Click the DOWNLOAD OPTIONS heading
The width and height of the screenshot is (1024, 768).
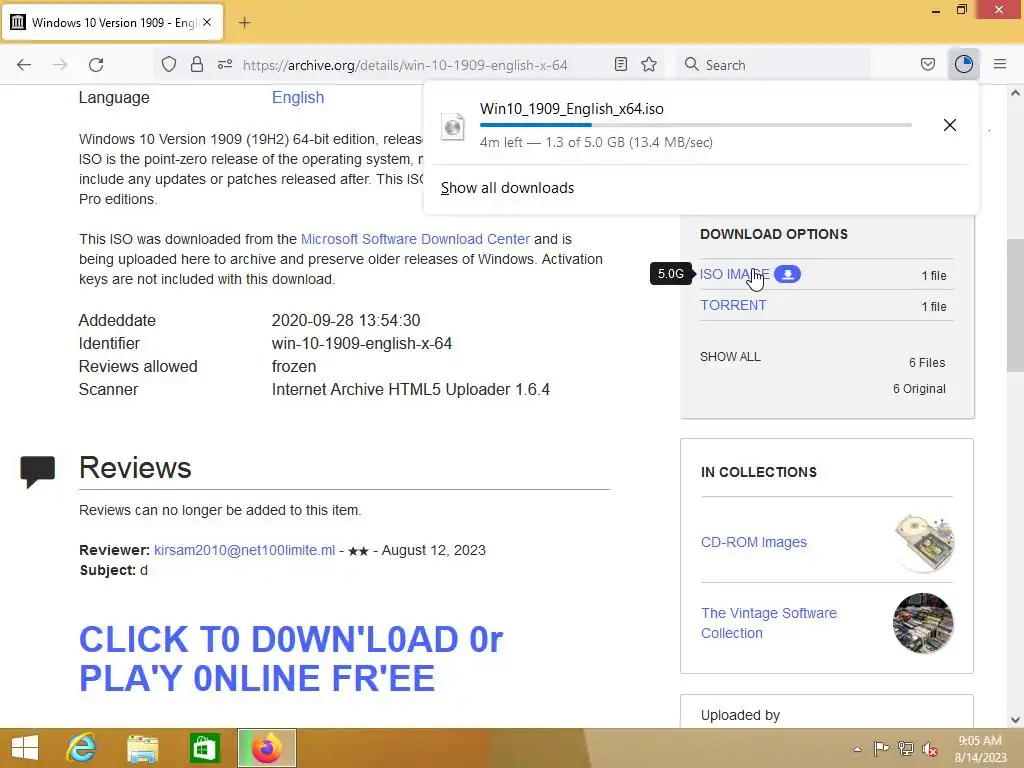(x=774, y=234)
